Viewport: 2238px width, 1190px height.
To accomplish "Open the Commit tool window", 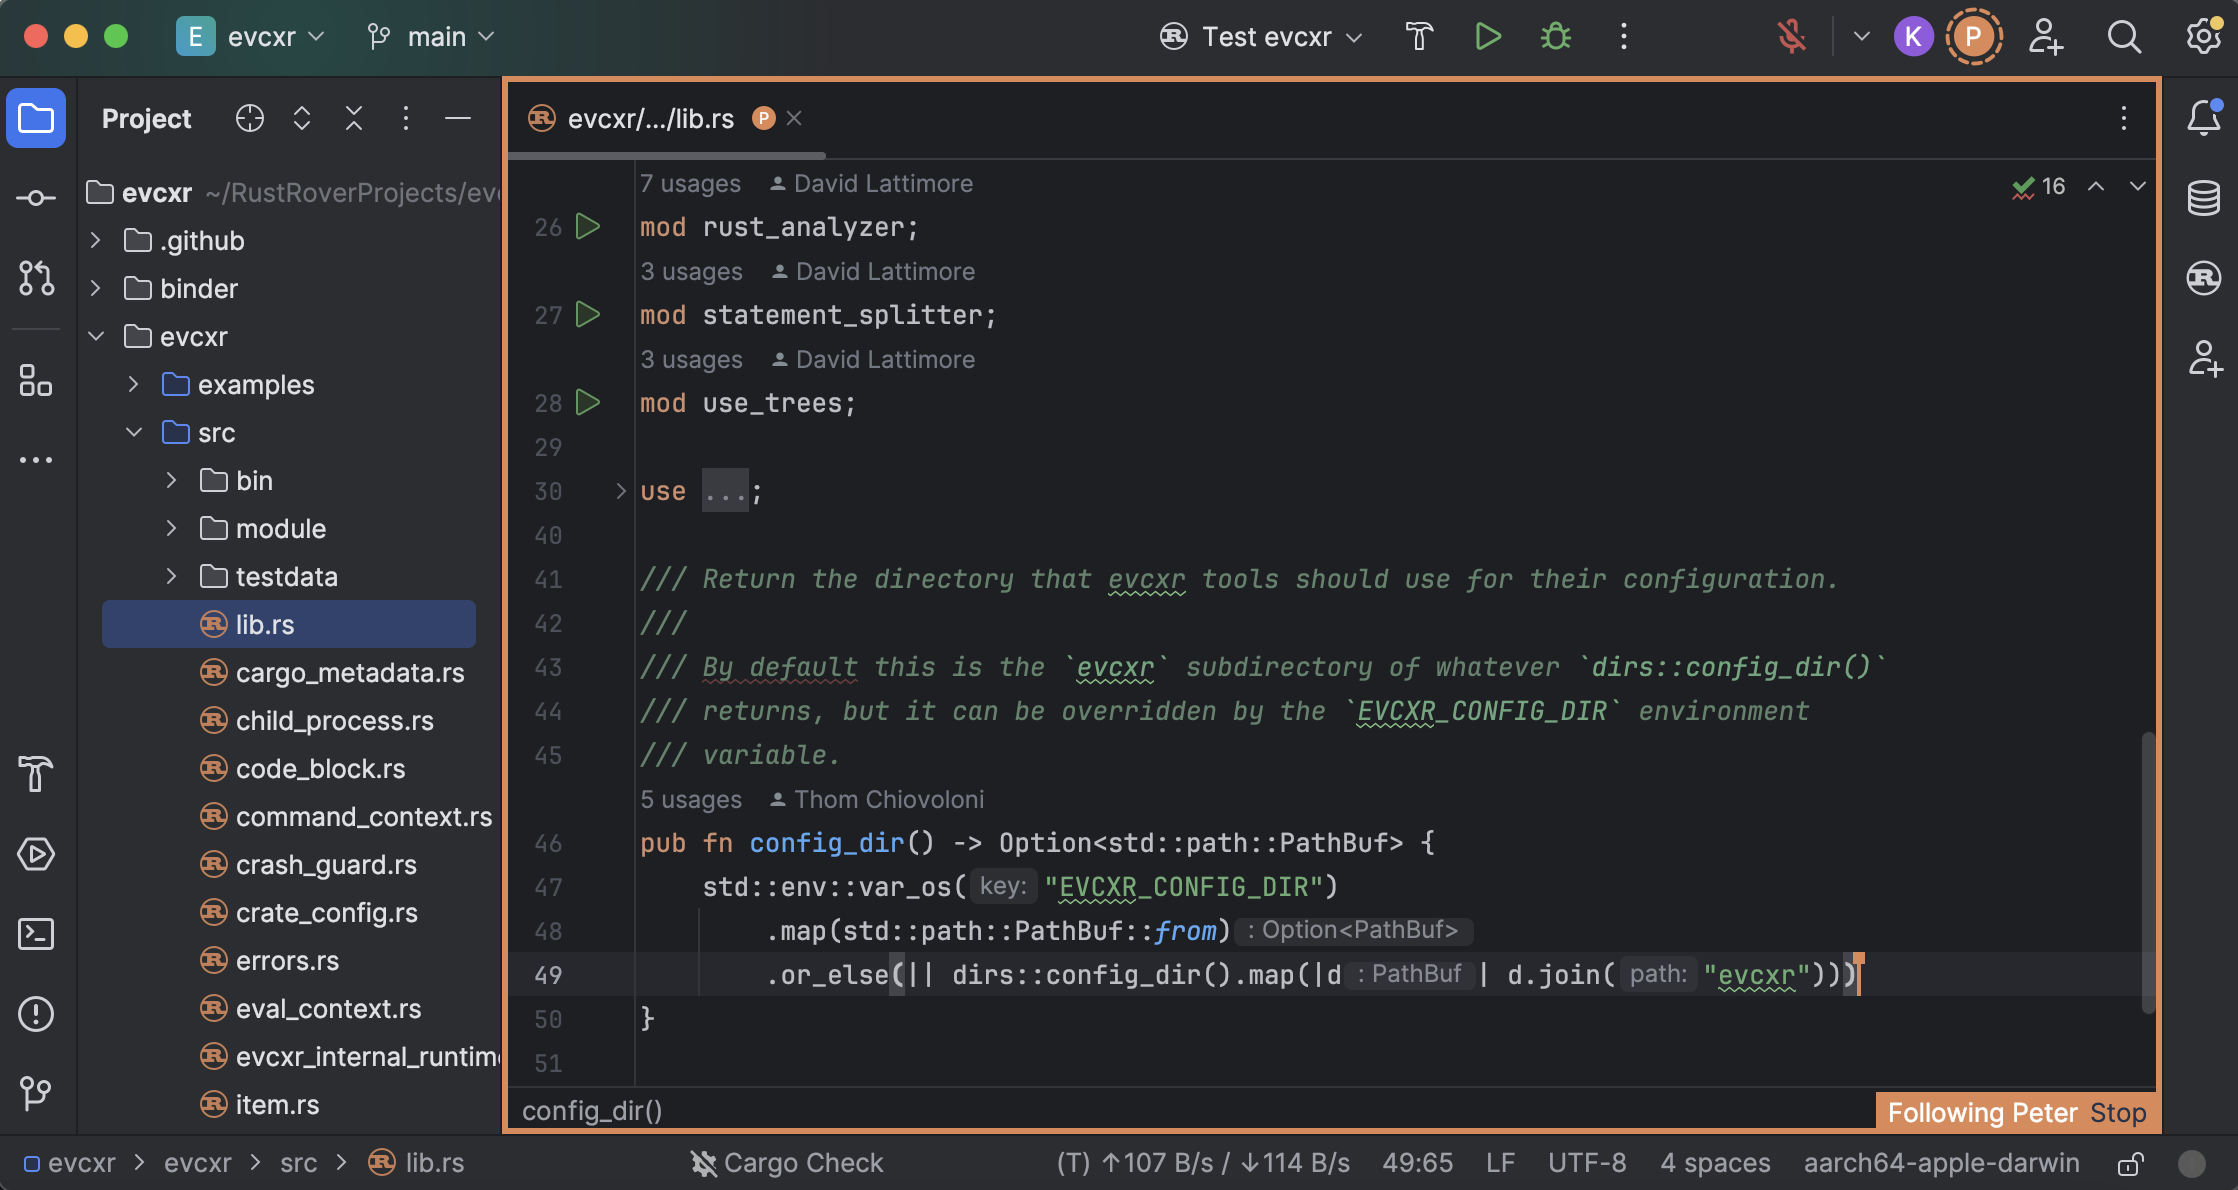I will click(36, 198).
